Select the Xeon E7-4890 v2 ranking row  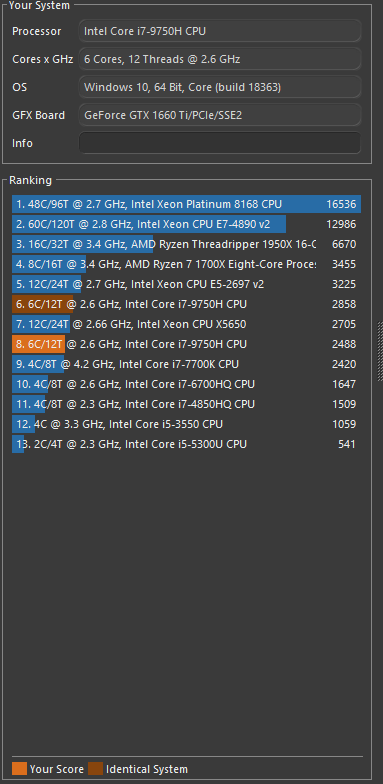pyautogui.click(x=186, y=224)
